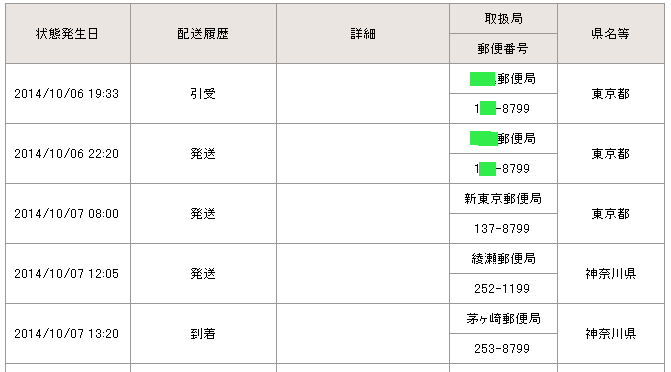
Task: Click the 取扱局 header cell
Action: click(x=503, y=19)
